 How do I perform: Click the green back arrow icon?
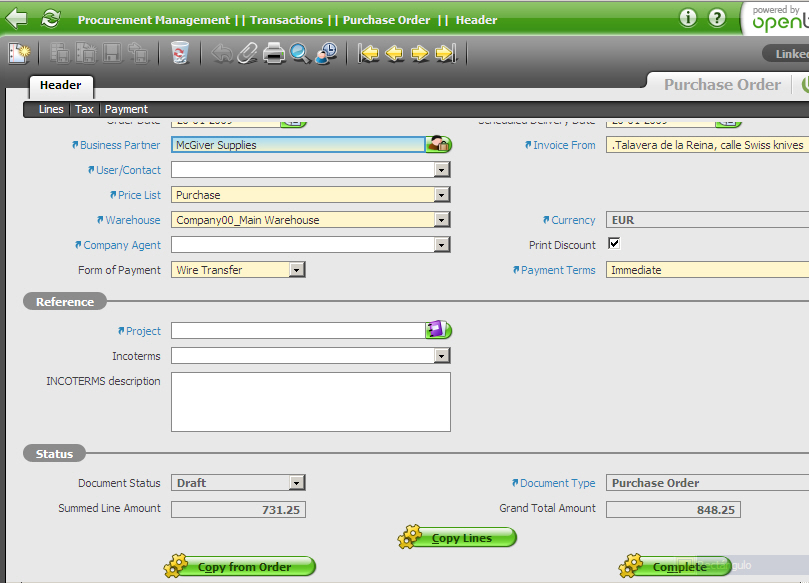point(17,18)
